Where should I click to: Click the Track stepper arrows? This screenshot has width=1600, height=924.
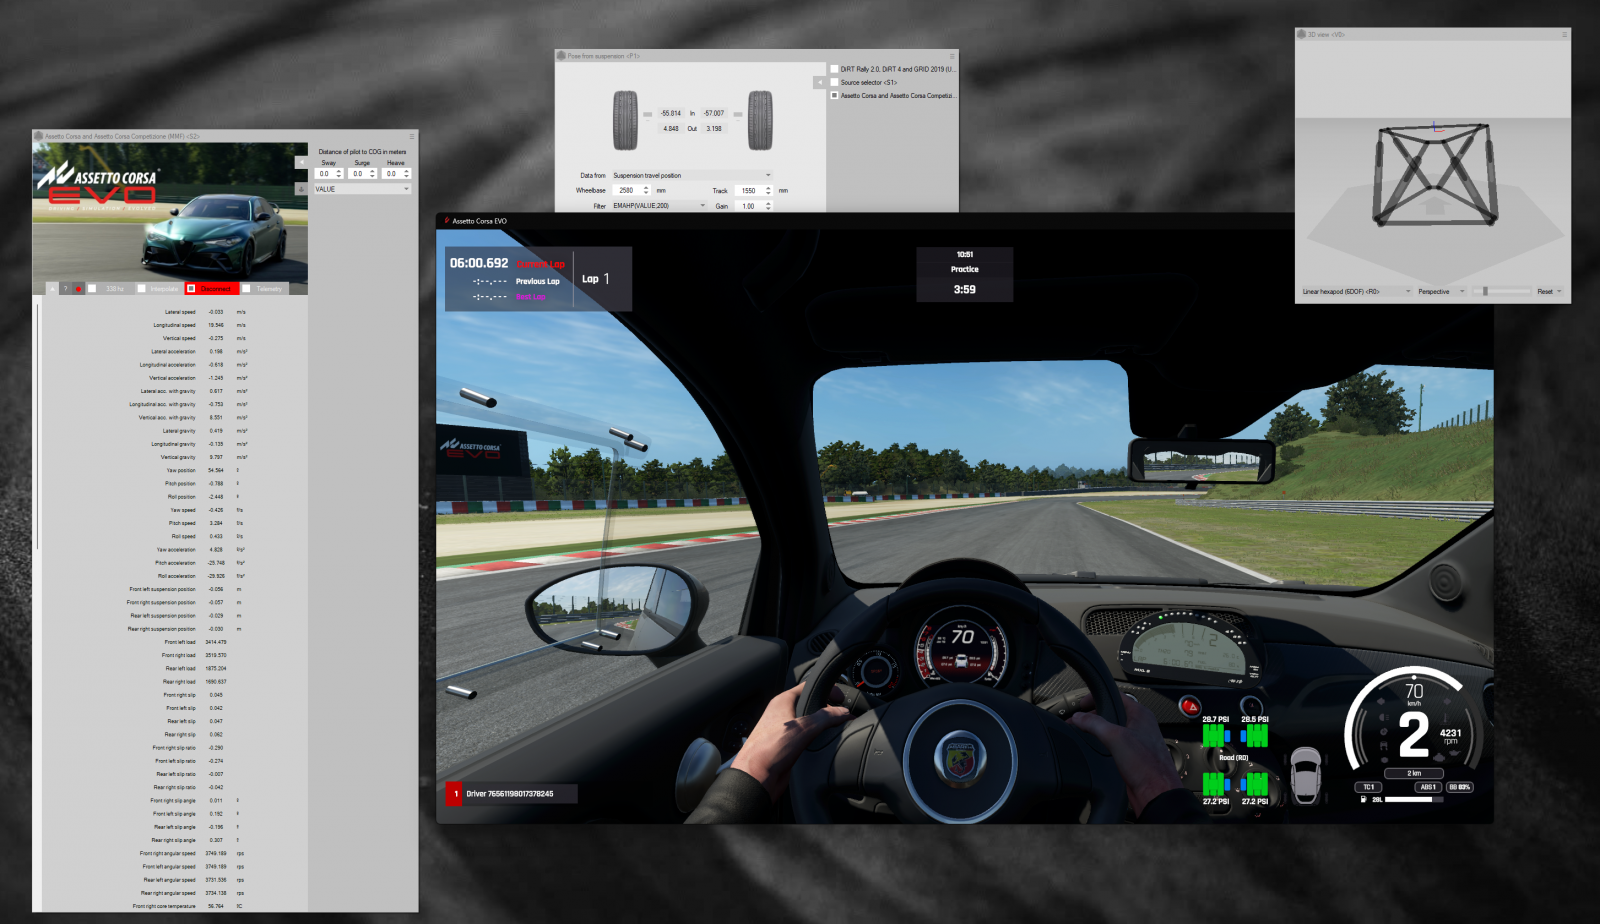[768, 190]
